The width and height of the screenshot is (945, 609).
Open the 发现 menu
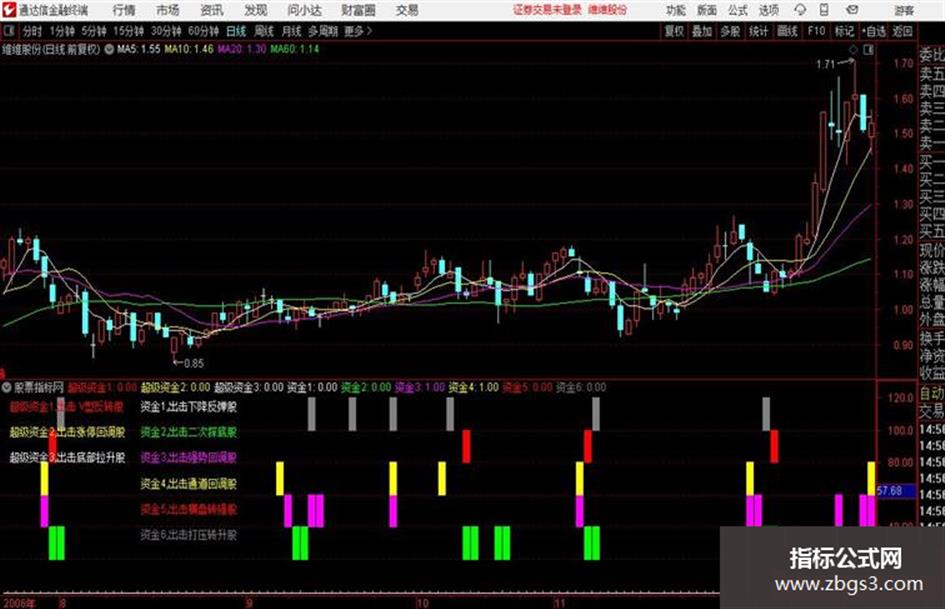click(x=256, y=10)
